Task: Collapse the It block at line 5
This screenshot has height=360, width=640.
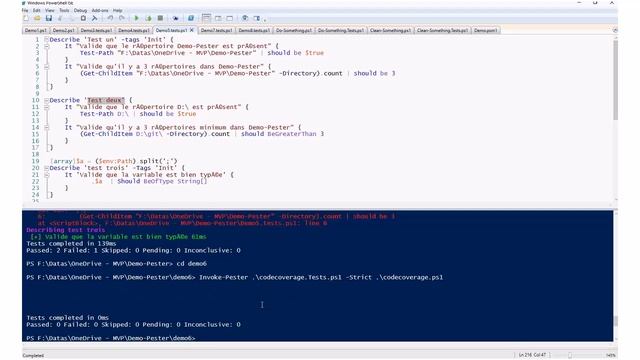Action: pos(47,67)
